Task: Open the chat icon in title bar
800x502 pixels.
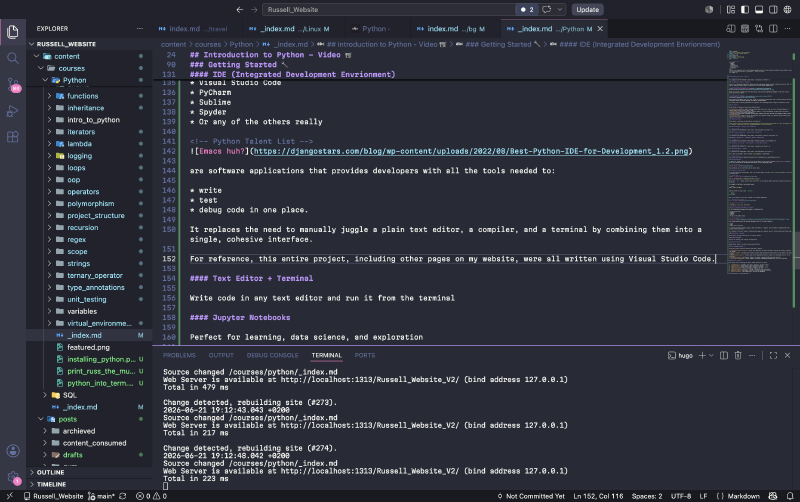Action: tap(546, 9)
